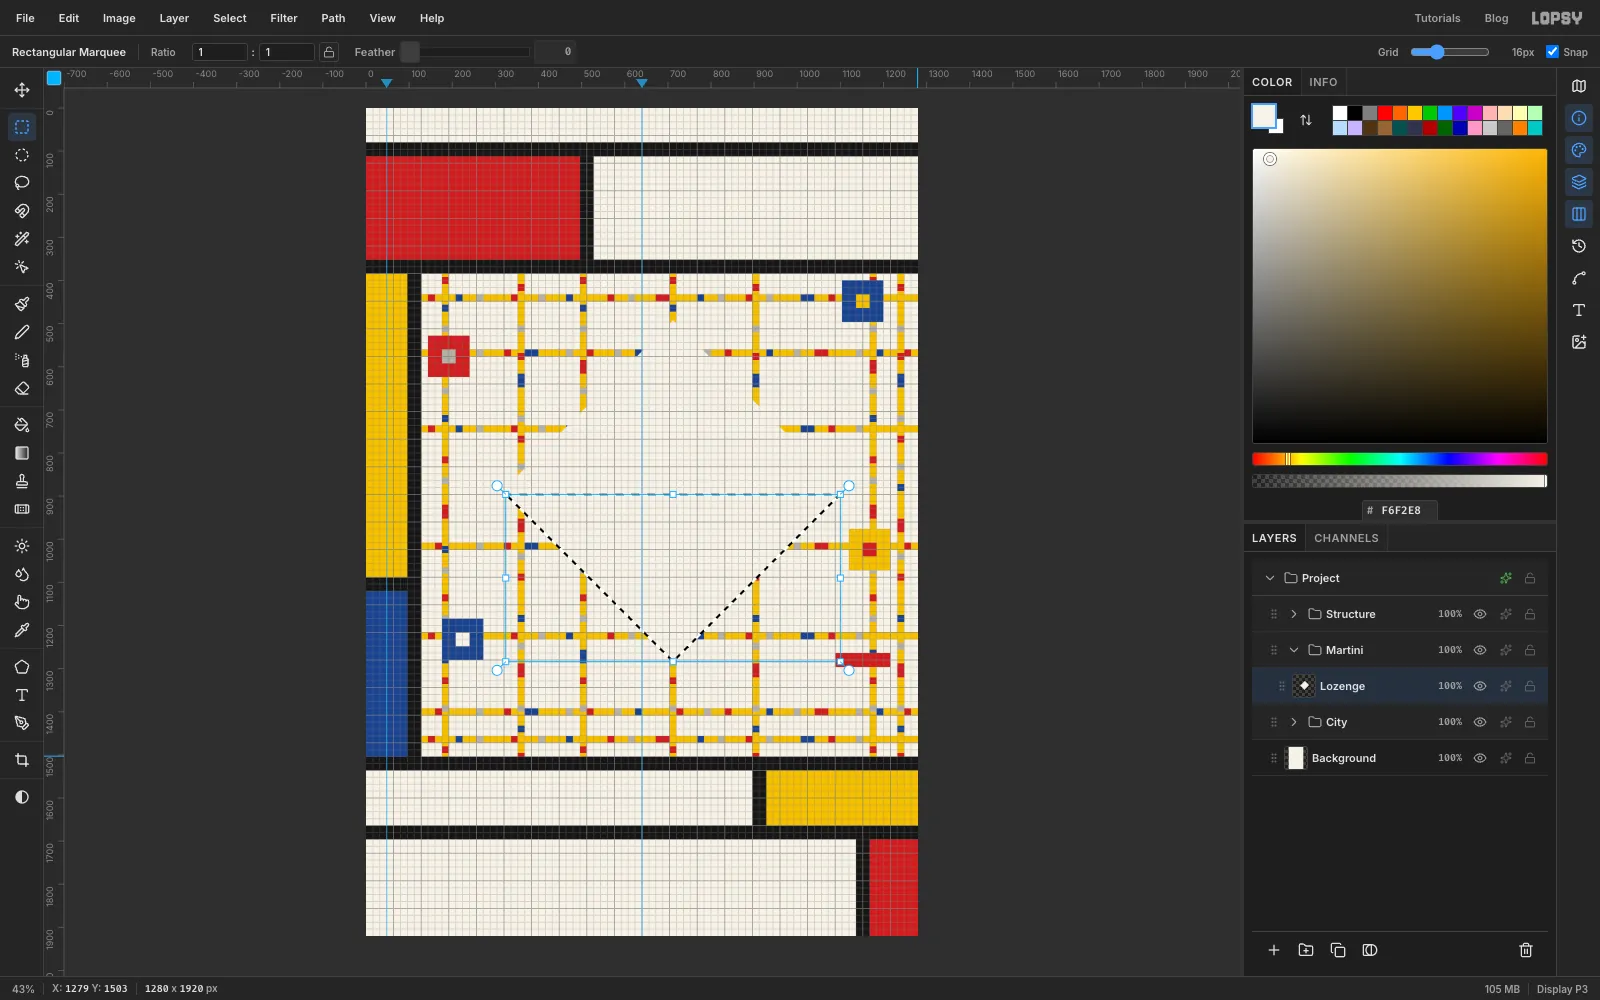The width and height of the screenshot is (1600, 1000).
Task: Delete layer with trash icon
Action: point(1526,950)
